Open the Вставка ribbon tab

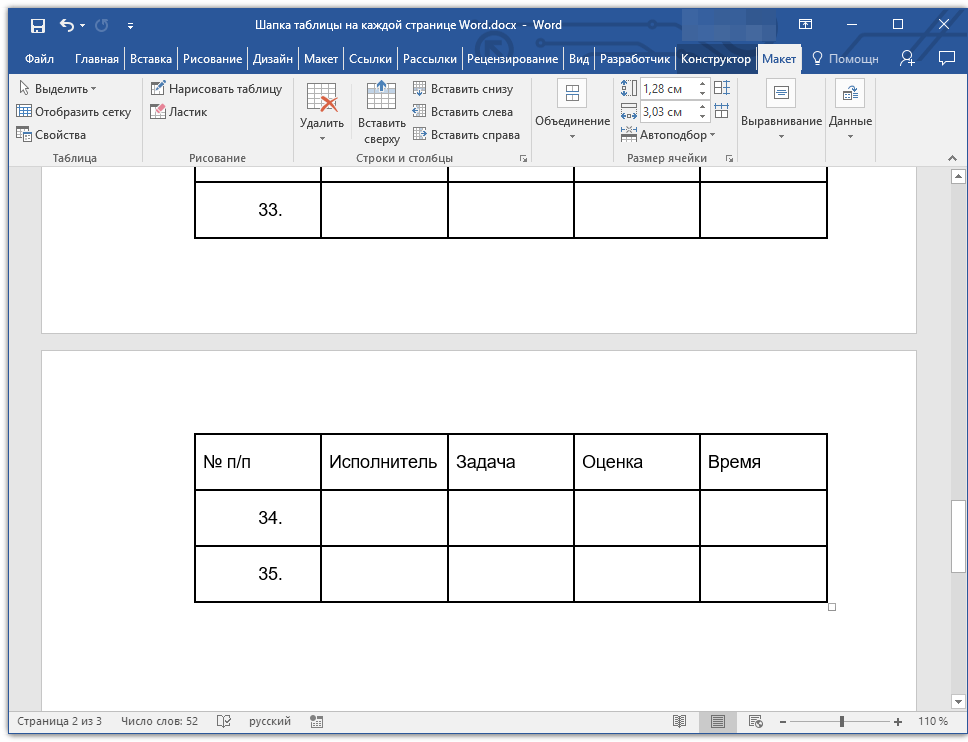[151, 59]
